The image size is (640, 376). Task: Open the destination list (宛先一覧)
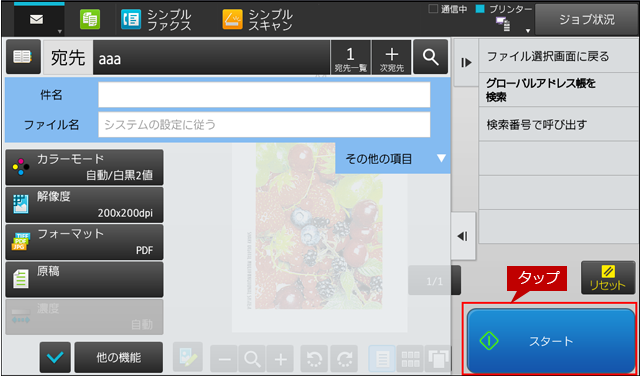point(351,57)
